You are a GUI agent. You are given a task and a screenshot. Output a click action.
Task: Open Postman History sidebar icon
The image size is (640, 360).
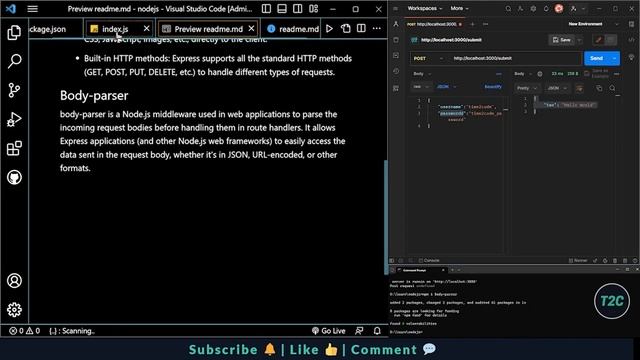pos(396,71)
